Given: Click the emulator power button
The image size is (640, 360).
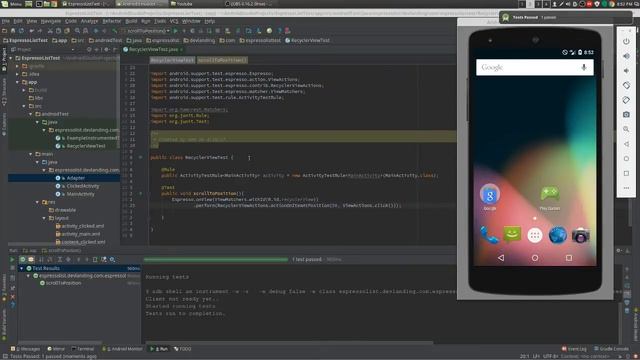Looking at the screenshot, I should click(626, 42).
